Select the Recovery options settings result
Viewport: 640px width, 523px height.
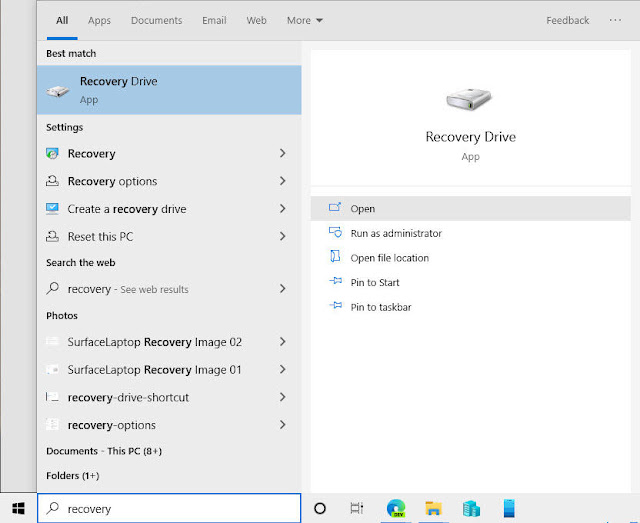tap(169, 181)
